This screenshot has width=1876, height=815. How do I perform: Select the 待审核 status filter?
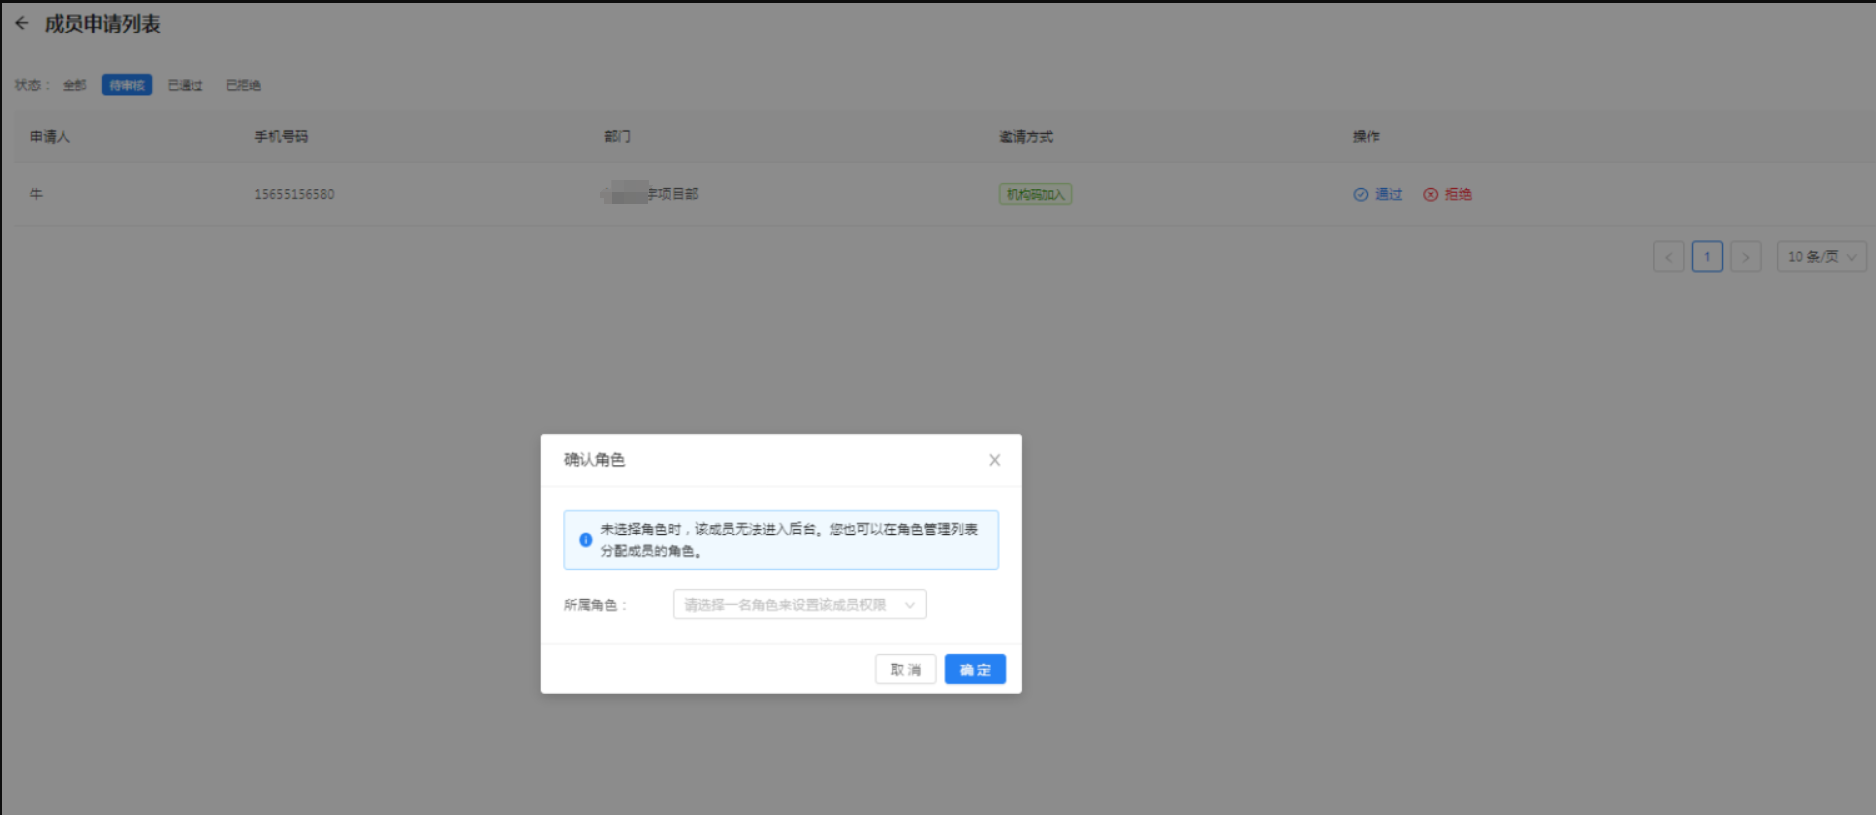point(127,85)
